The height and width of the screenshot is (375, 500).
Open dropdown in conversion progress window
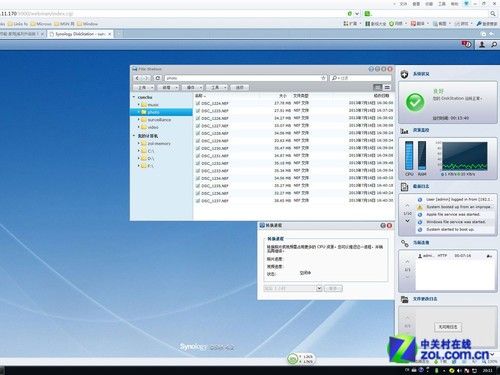319,288
